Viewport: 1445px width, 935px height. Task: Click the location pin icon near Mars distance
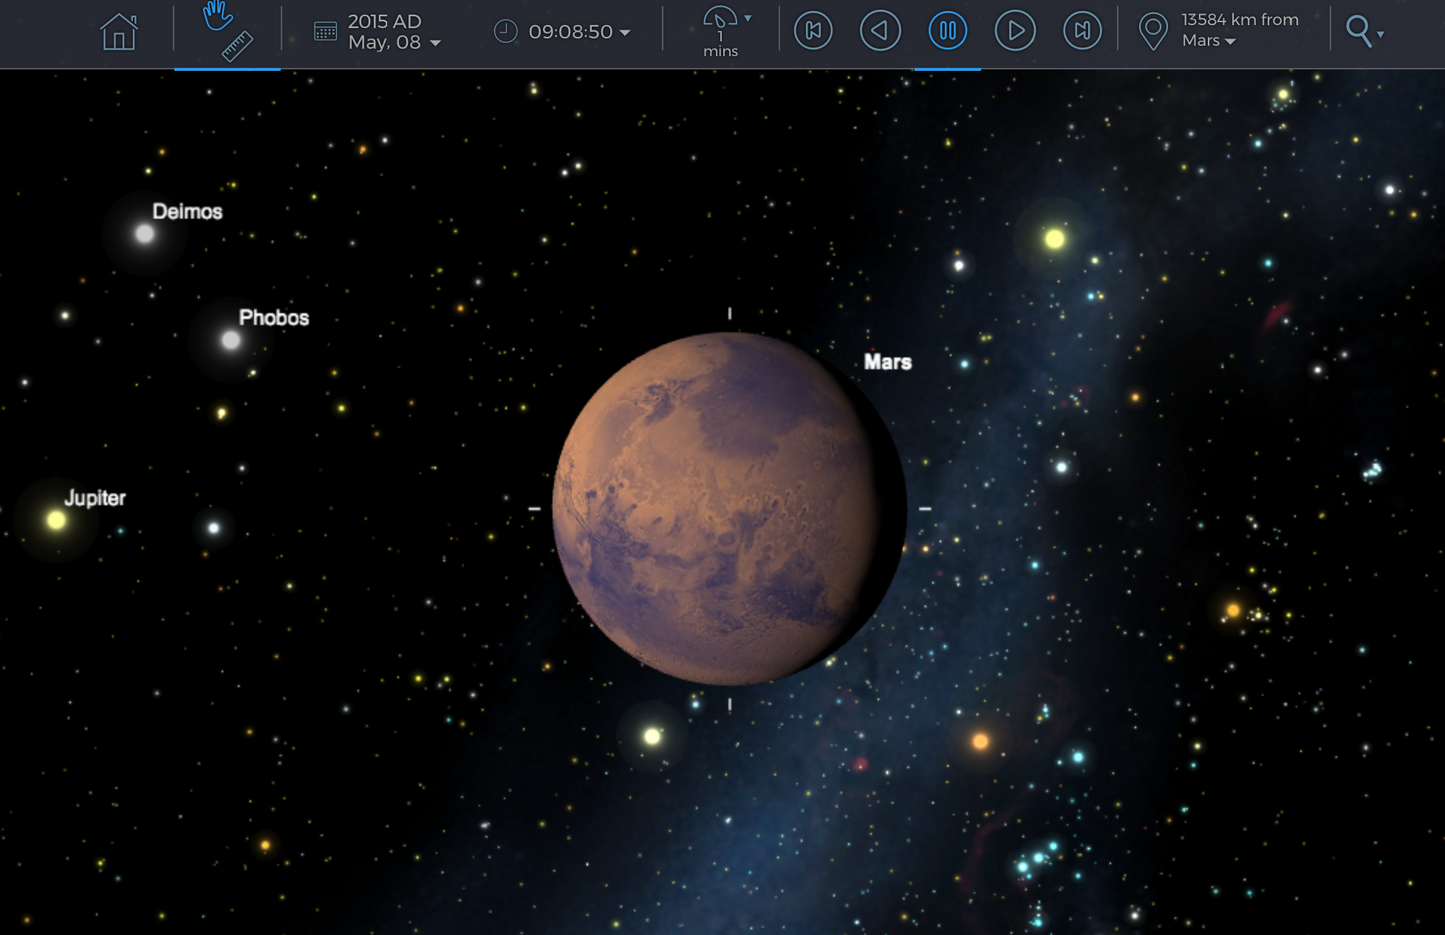[x=1154, y=31]
